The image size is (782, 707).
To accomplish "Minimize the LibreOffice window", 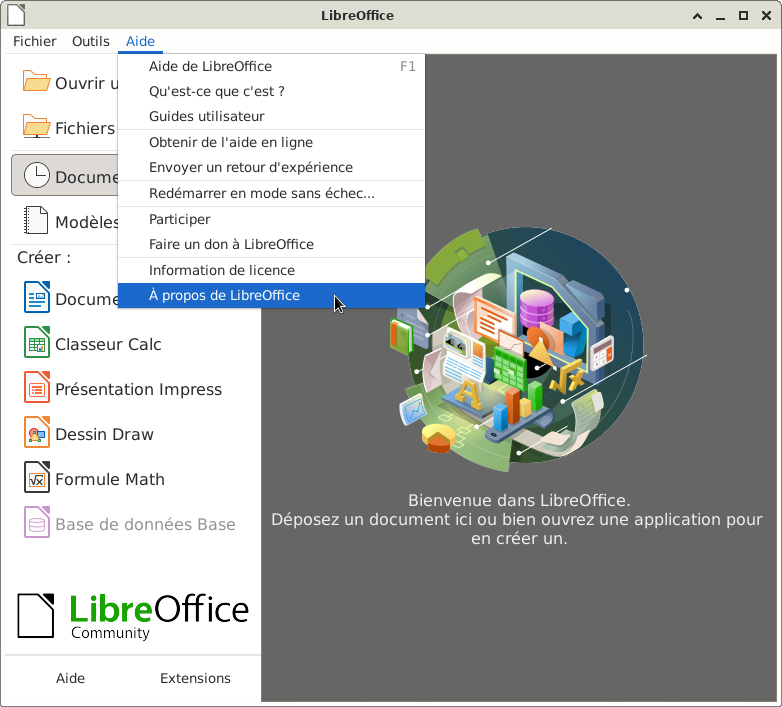I will tap(720, 16).
